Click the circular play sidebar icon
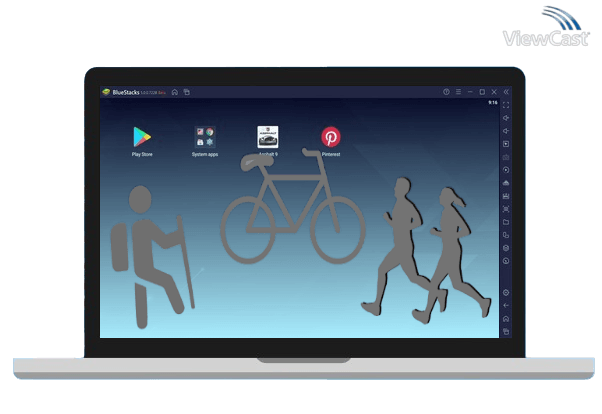The image size is (602, 414). [x=506, y=170]
